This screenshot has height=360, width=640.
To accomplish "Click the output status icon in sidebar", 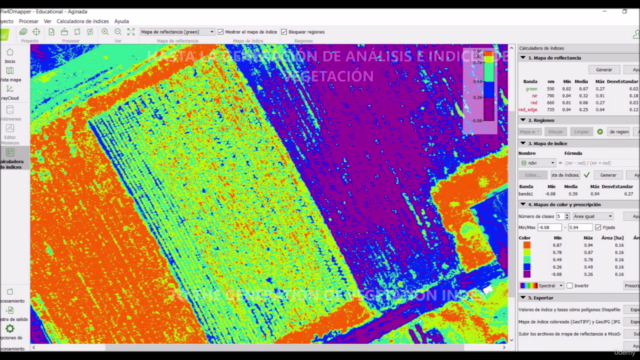I will [10, 311].
